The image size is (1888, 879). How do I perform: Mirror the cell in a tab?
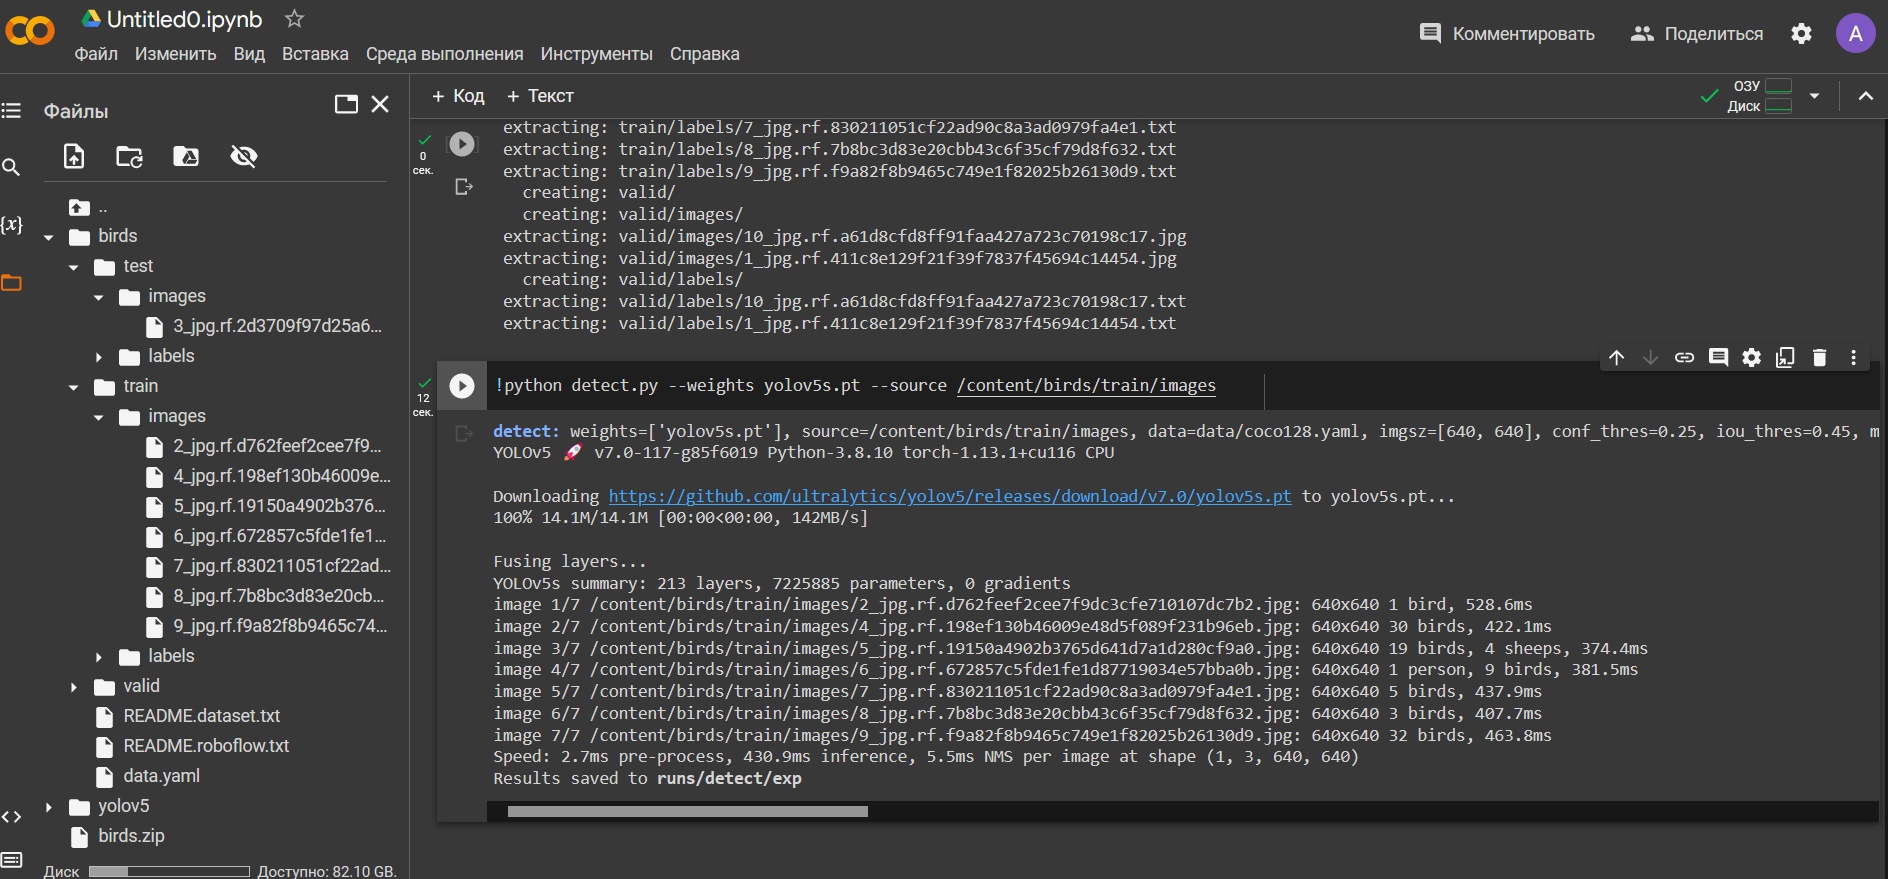(1786, 357)
